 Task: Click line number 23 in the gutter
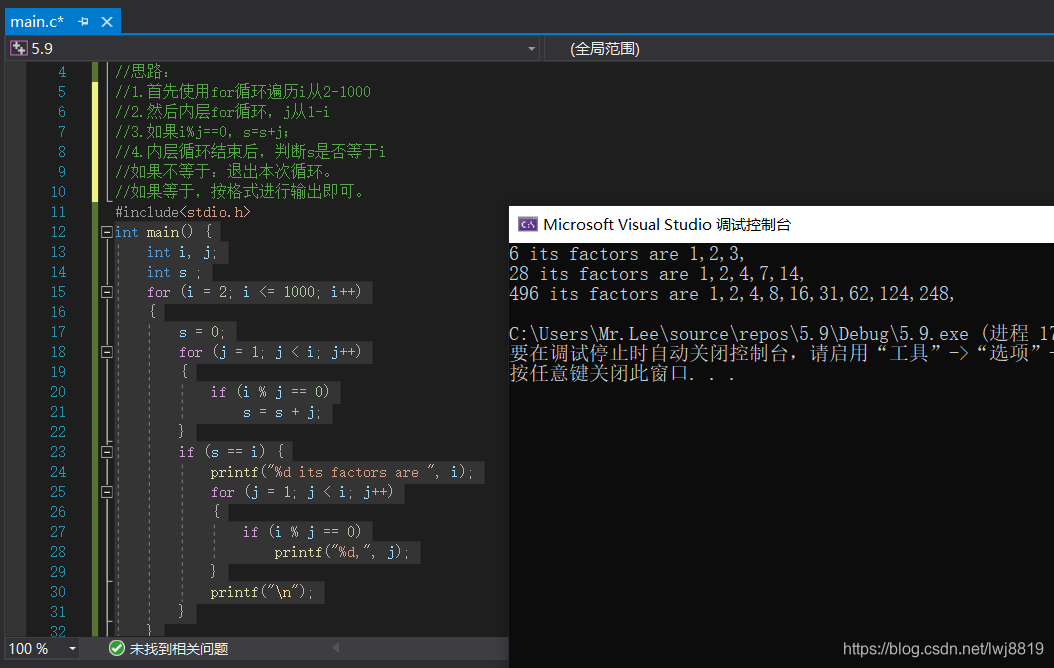58,452
